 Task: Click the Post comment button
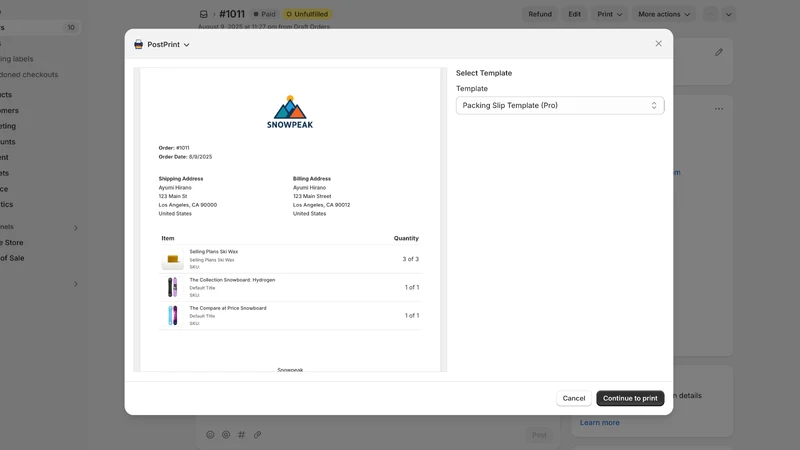539,435
